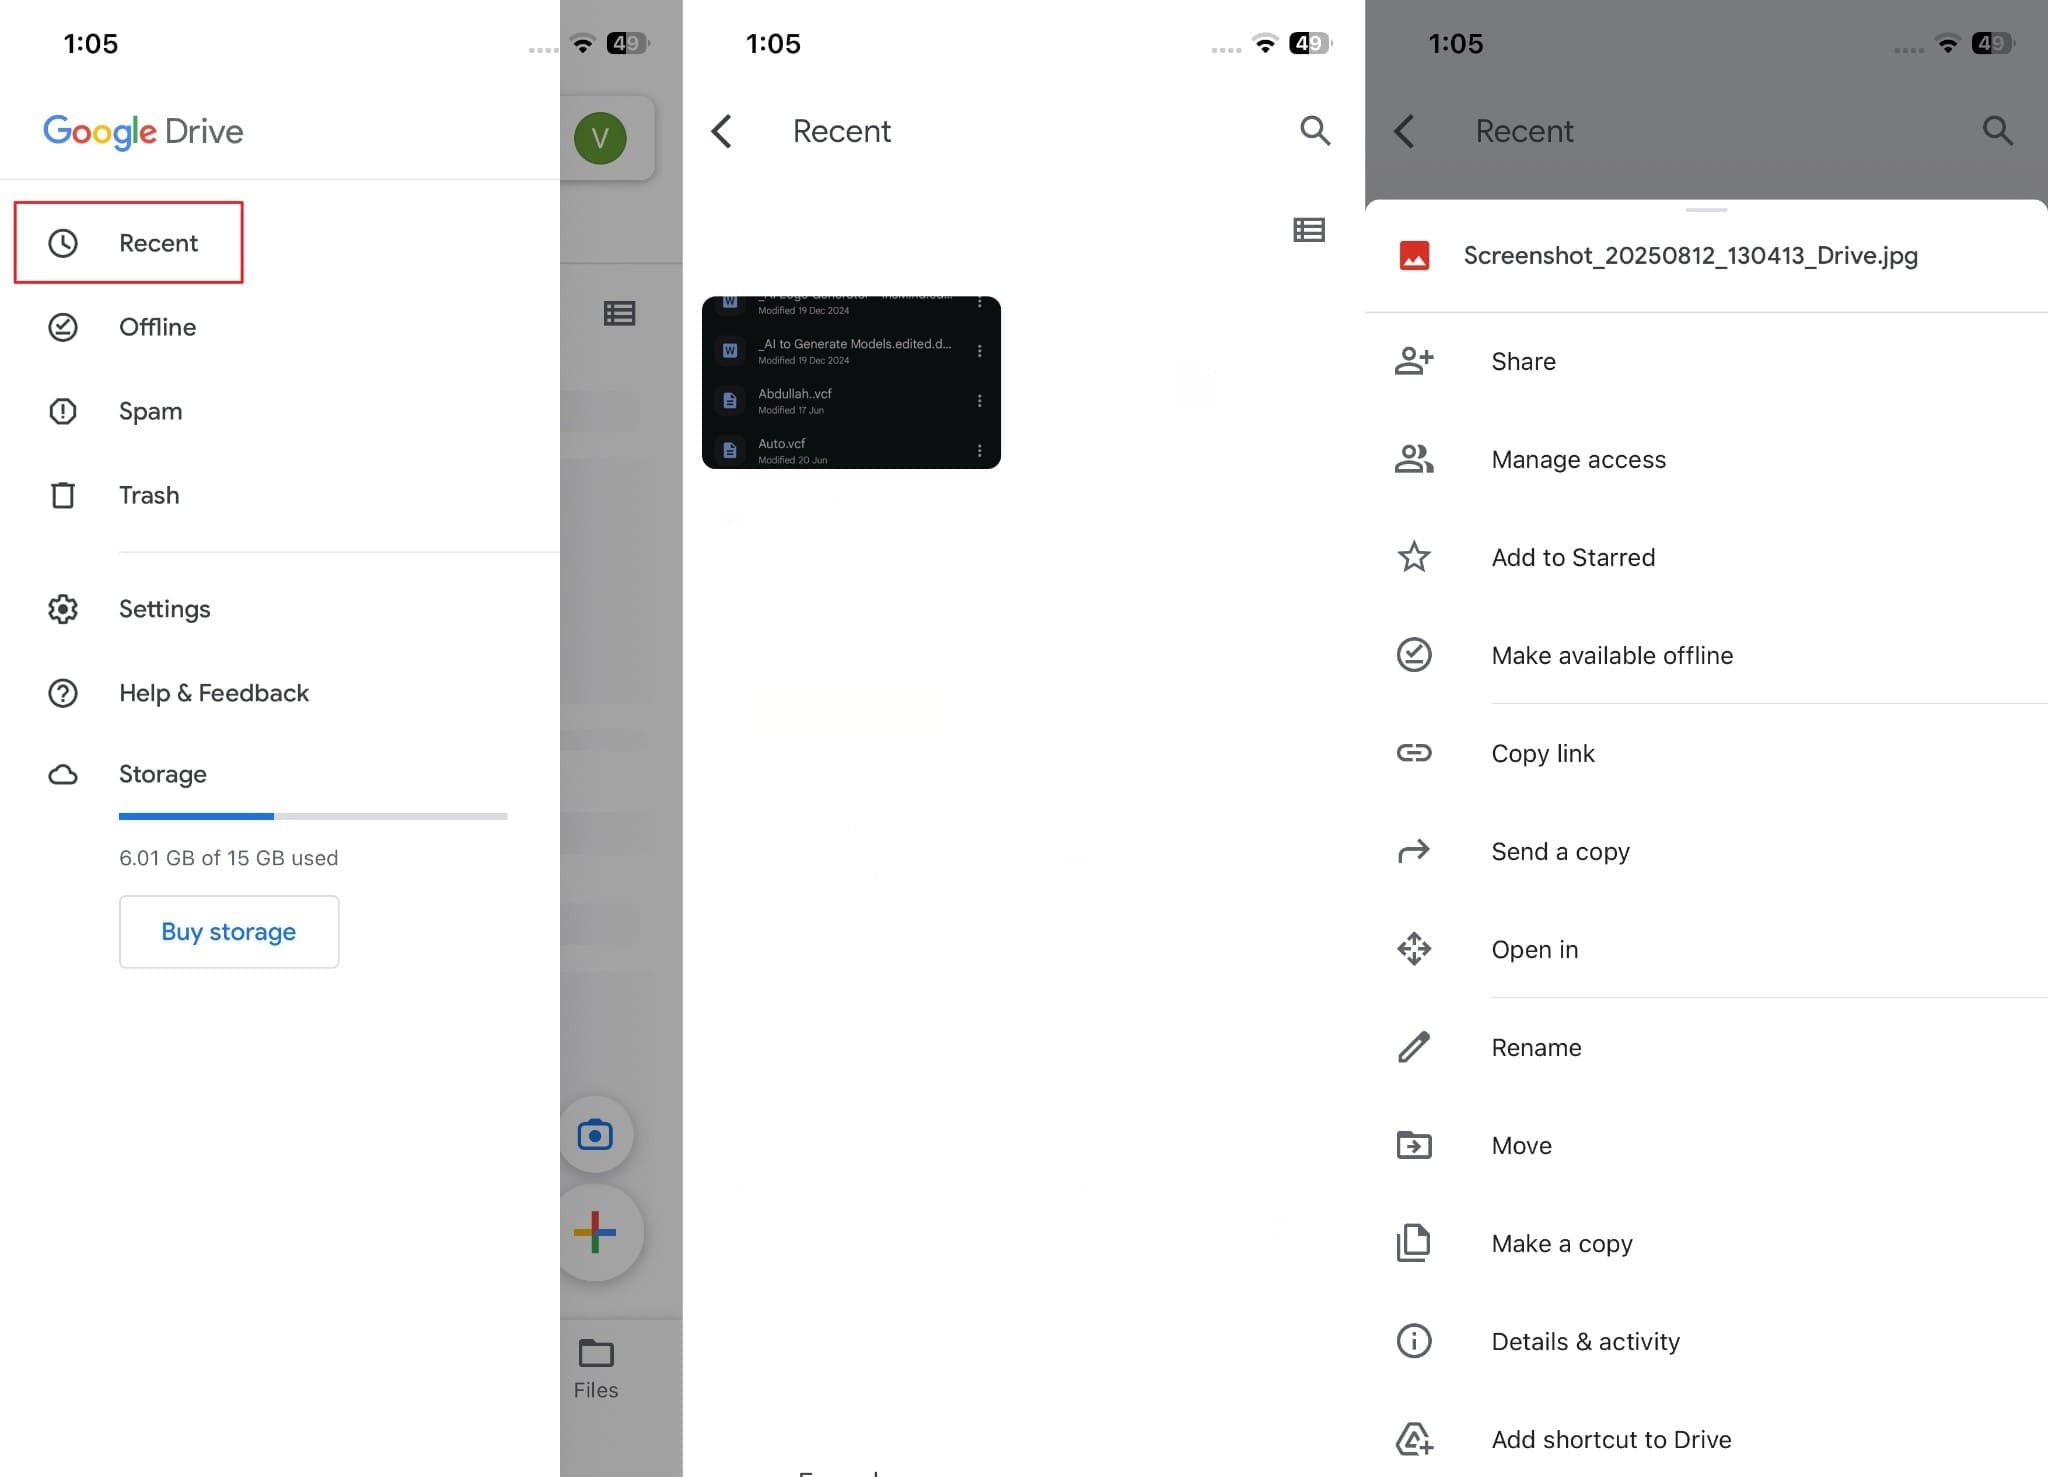This screenshot has height=1477, width=2048.
Task: Click the Settings gear icon
Action: pyautogui.click(x=63, y=609)
